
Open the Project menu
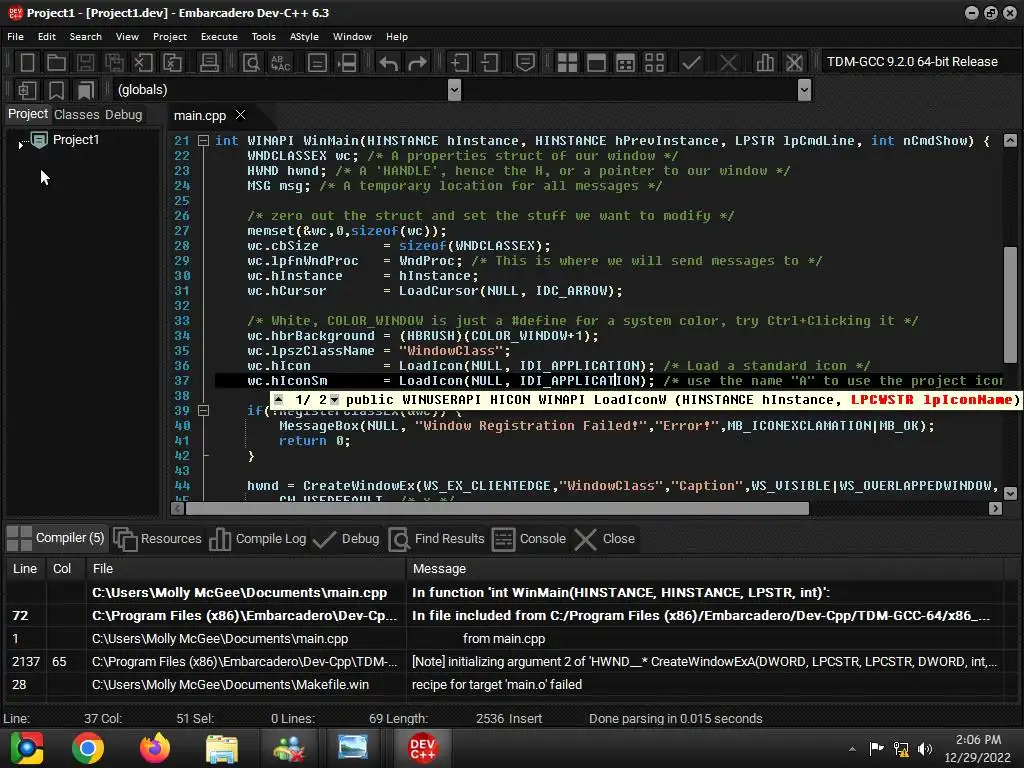pyautogui.click(x=170, y=37)
